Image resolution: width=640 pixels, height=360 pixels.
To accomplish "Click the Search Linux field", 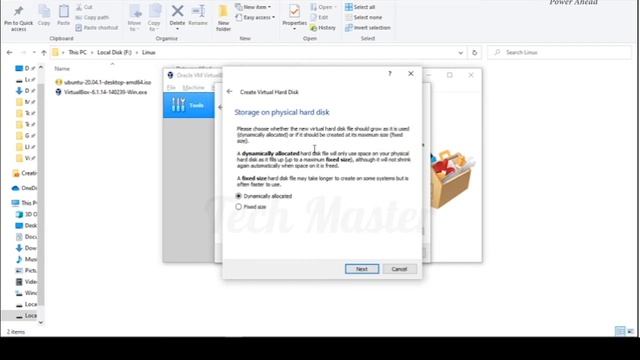I will pos(559,53).
